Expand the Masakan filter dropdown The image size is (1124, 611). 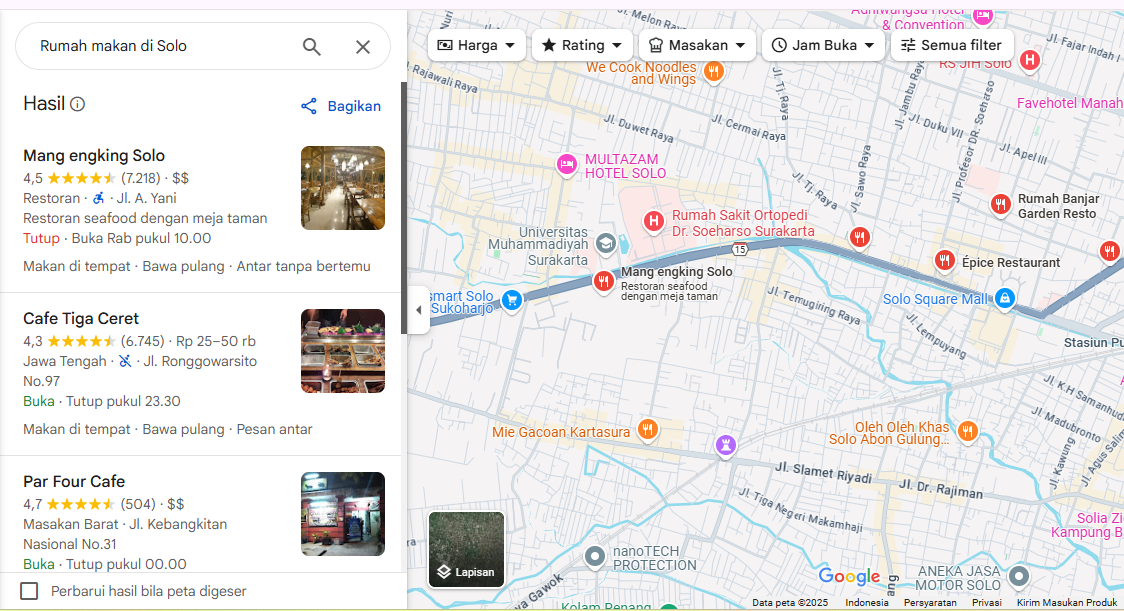tap(697, 45)
